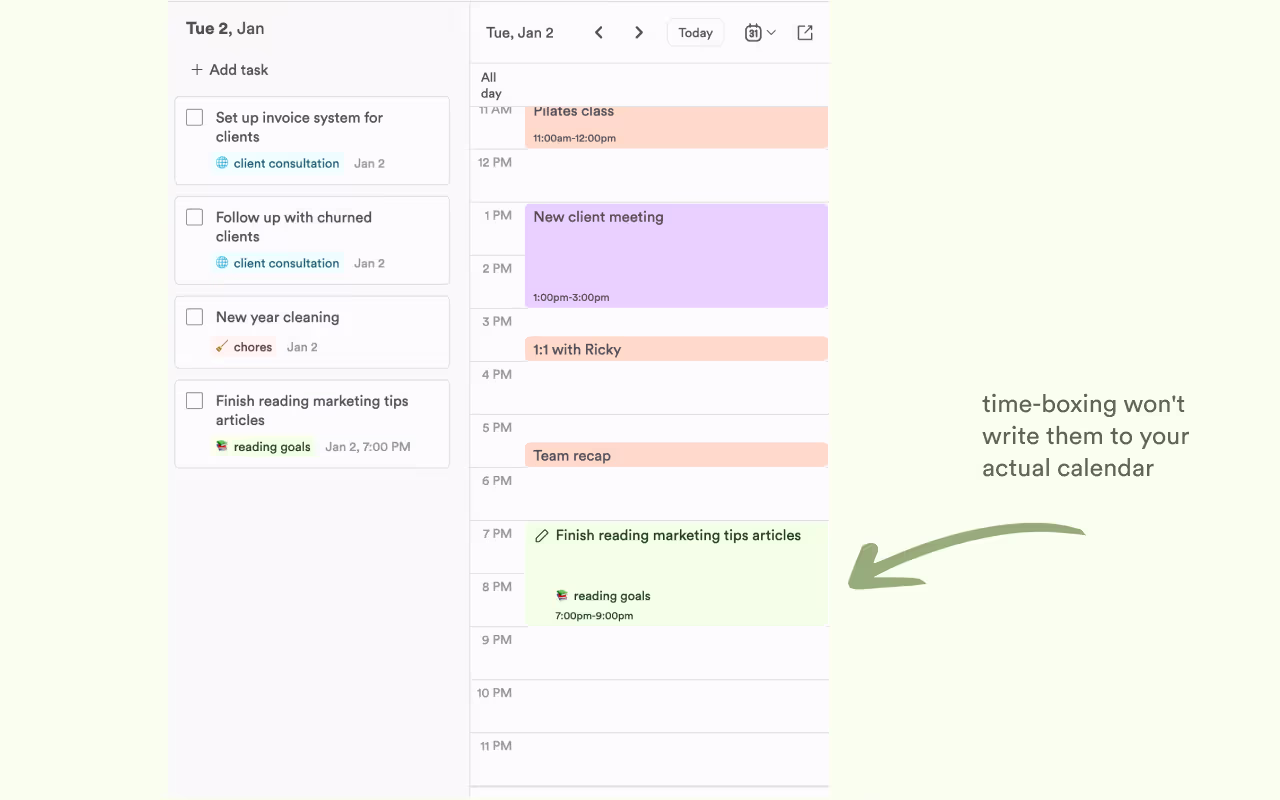Click the chores tag
Viewport: 1280px width, 800px height.
click(244, 347)
